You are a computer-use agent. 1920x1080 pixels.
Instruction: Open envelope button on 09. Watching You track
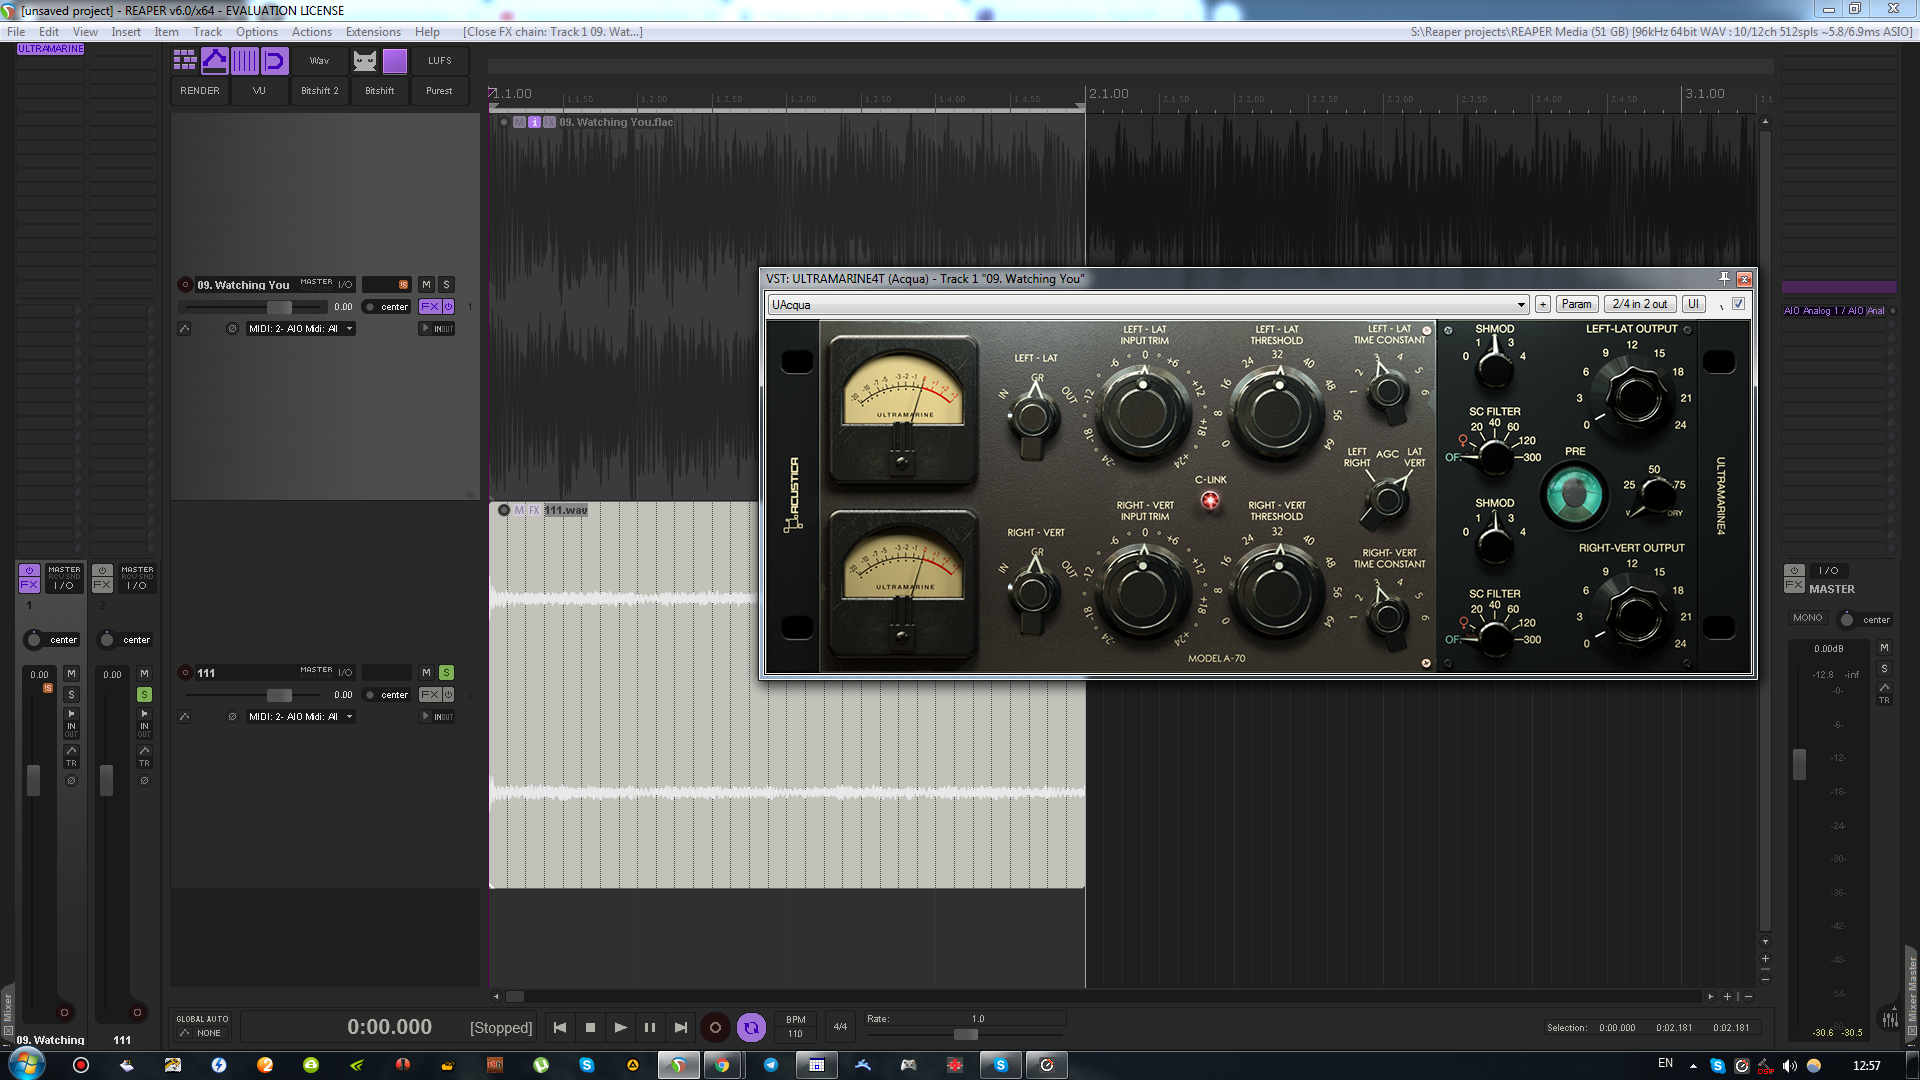pos(185,329)
